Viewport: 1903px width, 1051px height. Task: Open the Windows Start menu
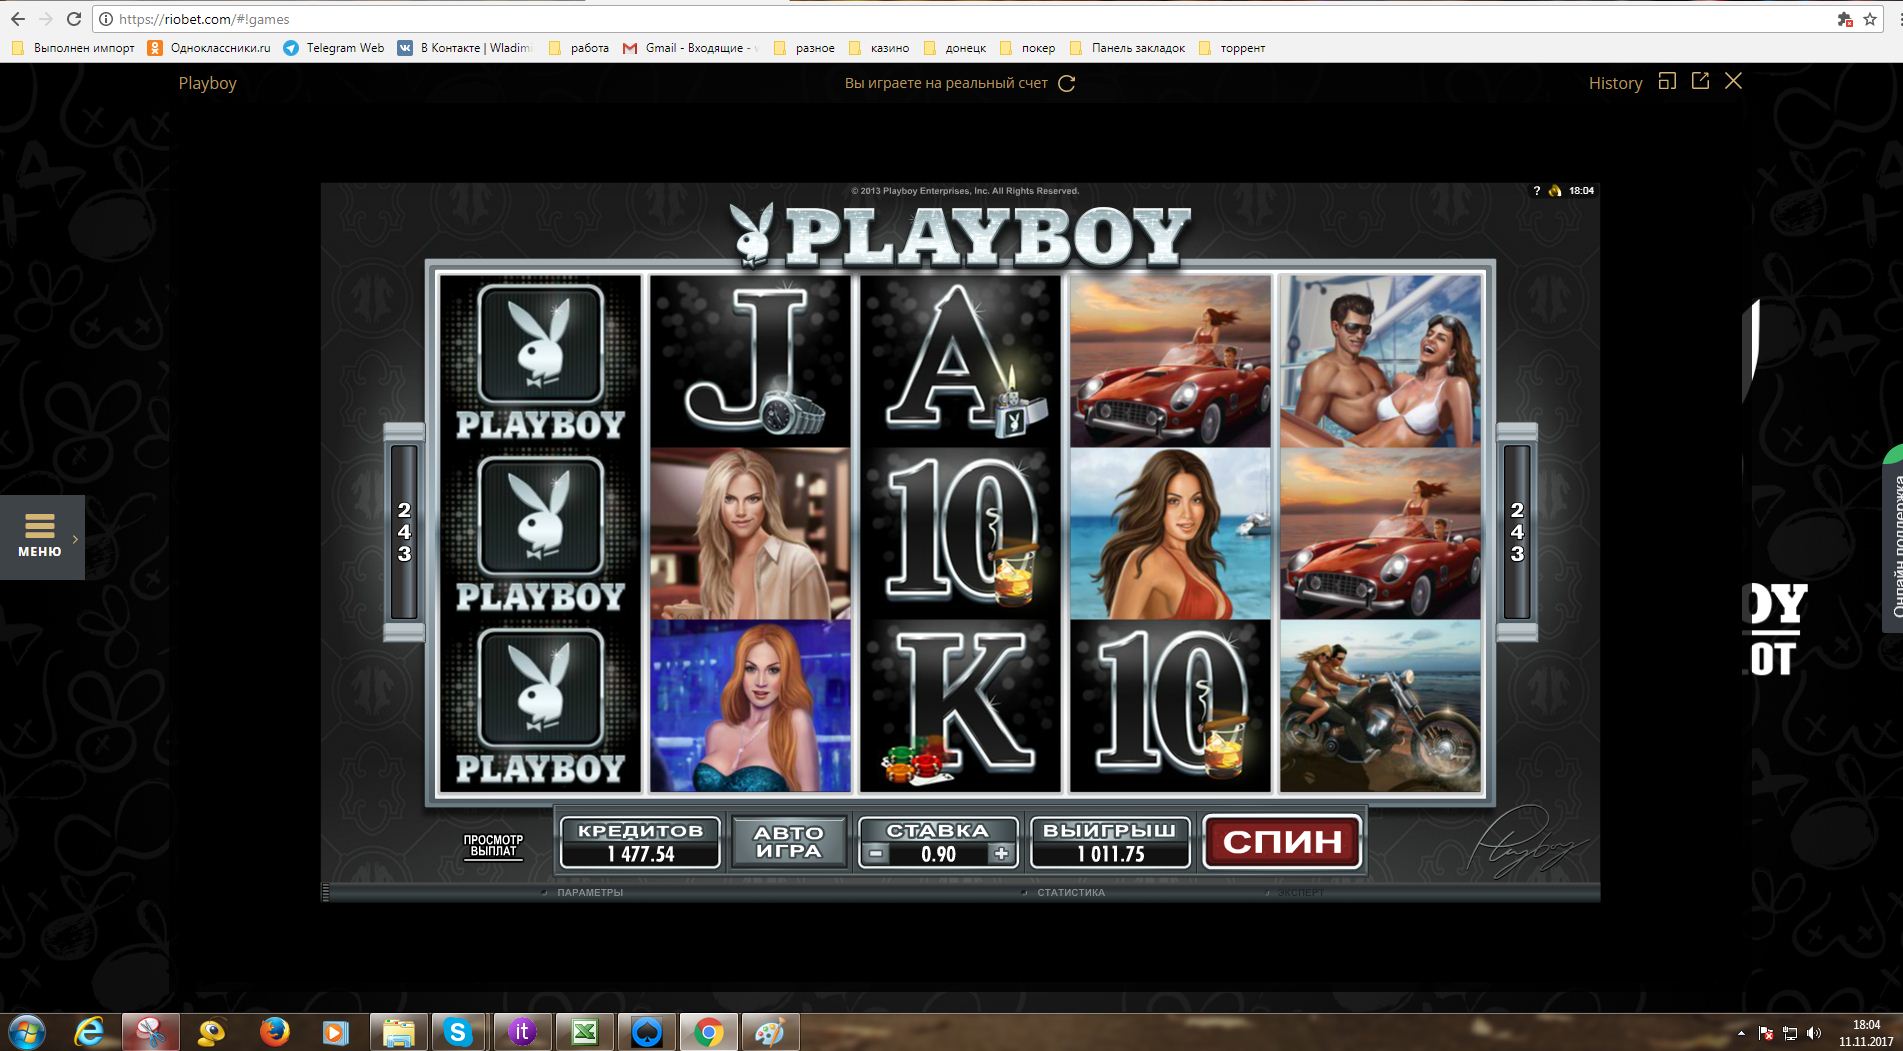(x=27, y=1031)
